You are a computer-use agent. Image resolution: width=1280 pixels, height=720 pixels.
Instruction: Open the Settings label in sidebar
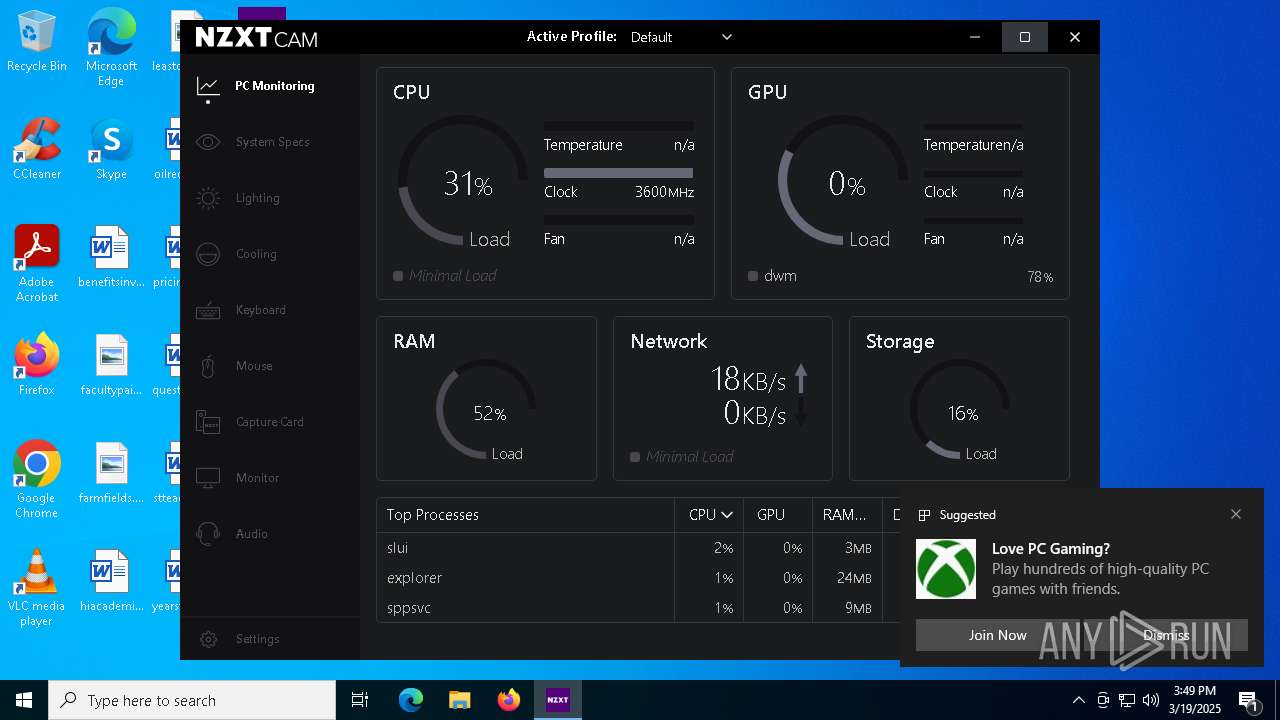click(257, 639)
